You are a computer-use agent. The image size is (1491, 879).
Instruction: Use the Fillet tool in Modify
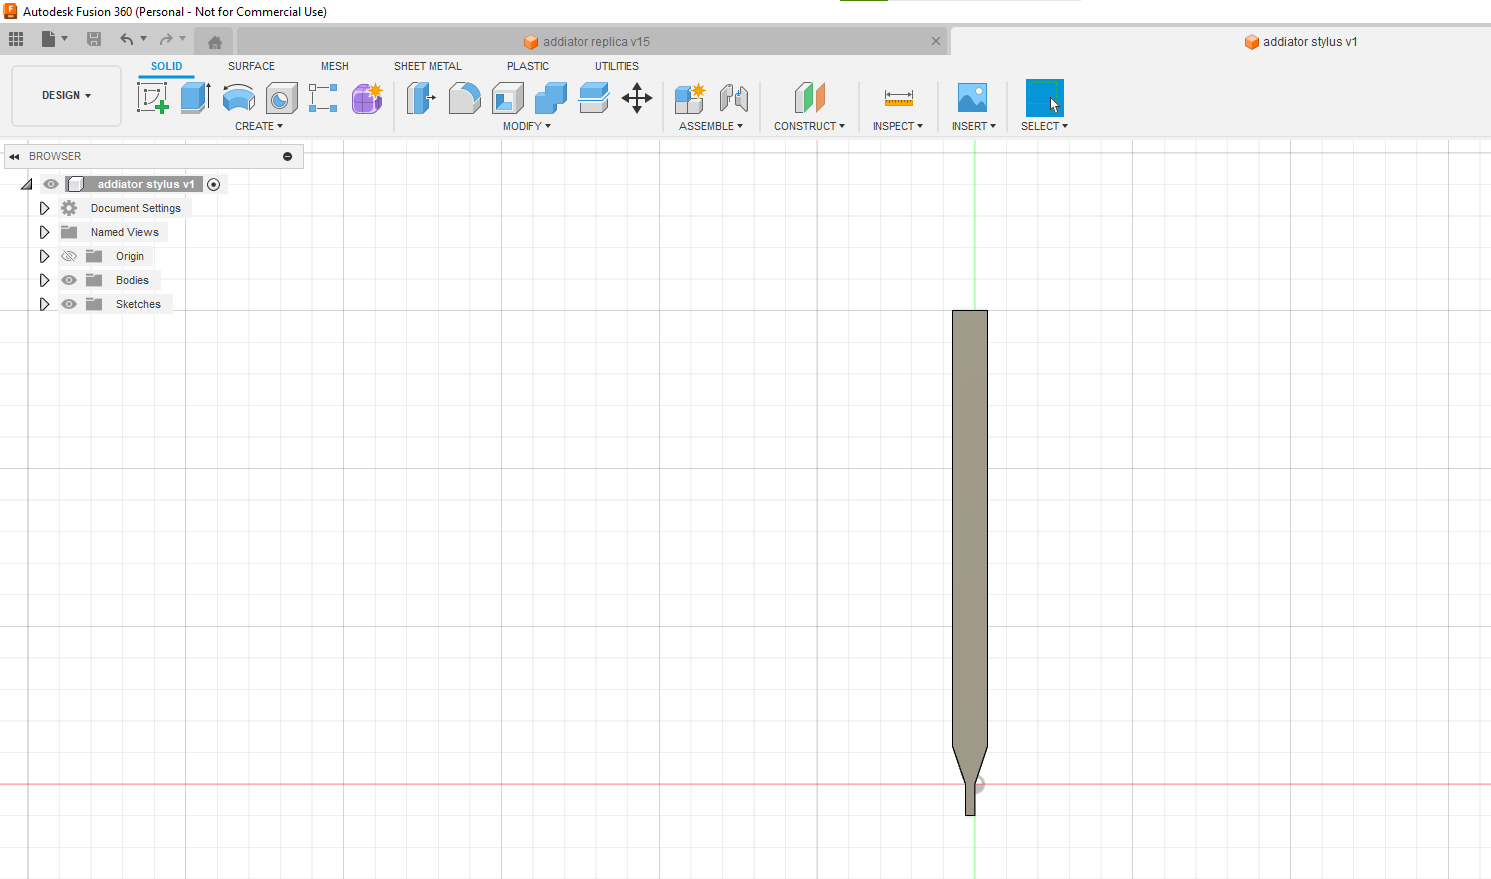[464, 97]
